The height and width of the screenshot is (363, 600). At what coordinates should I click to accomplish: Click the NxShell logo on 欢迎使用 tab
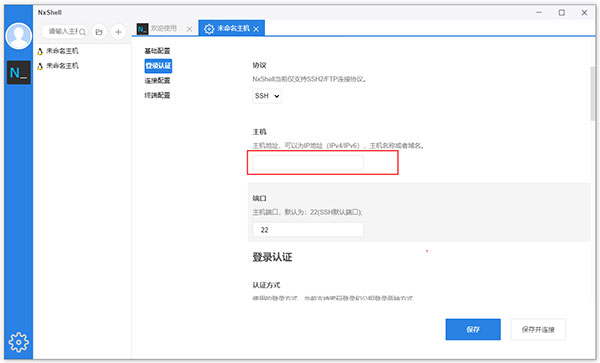142,29
